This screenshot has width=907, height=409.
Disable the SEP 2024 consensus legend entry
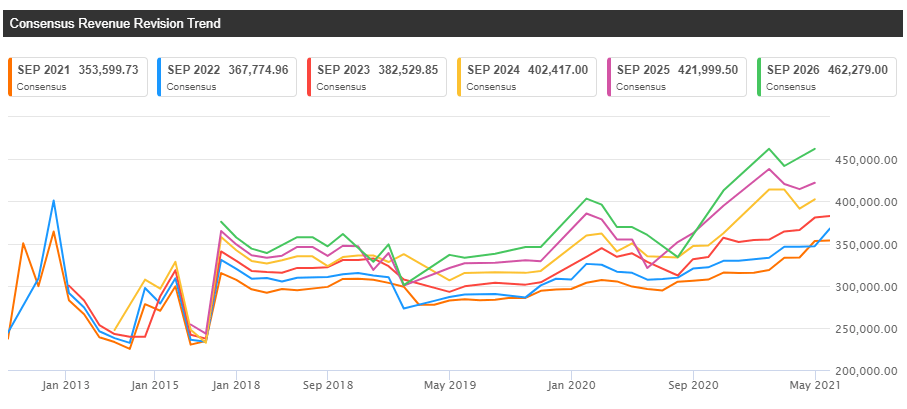[526, 77]
